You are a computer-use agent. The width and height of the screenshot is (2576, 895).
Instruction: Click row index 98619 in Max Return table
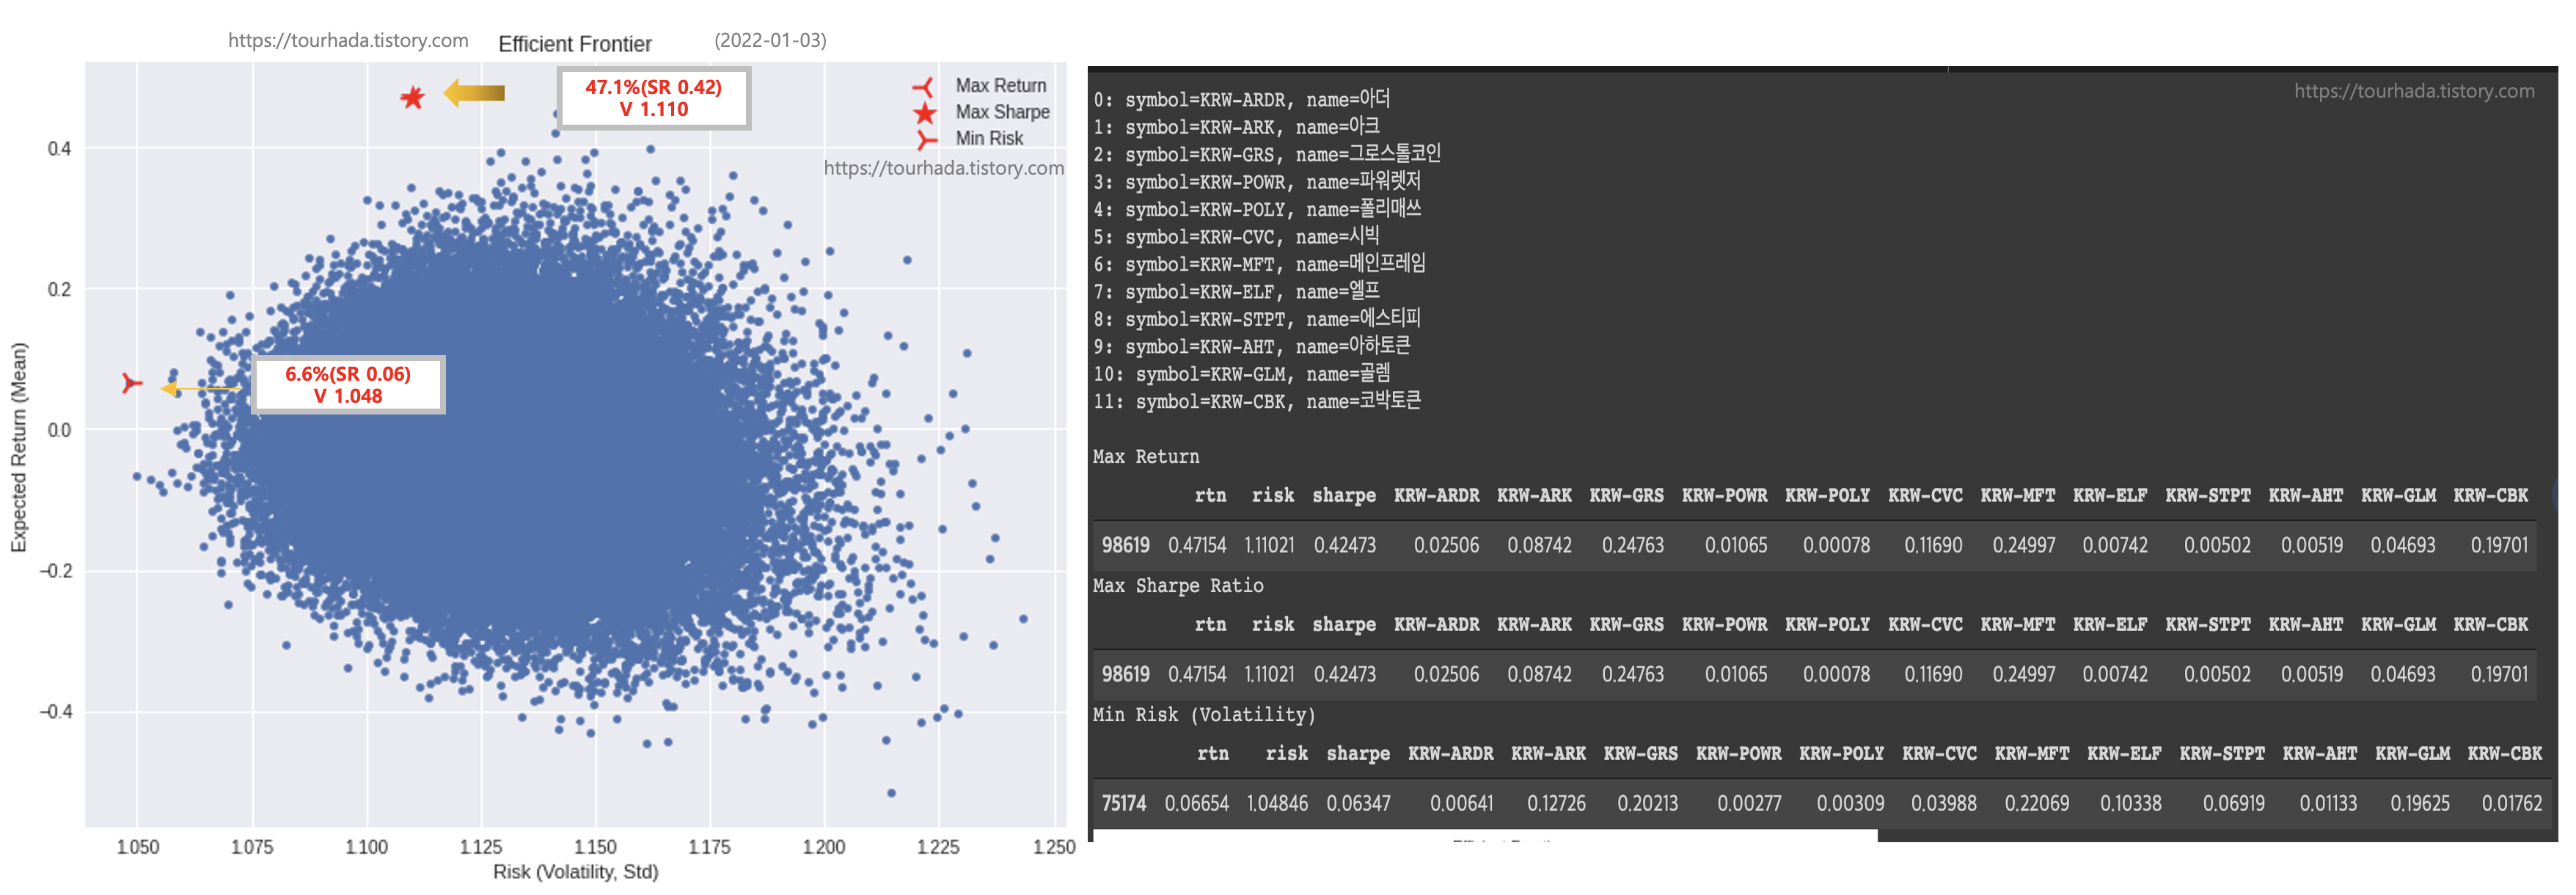pos(1125,546)
